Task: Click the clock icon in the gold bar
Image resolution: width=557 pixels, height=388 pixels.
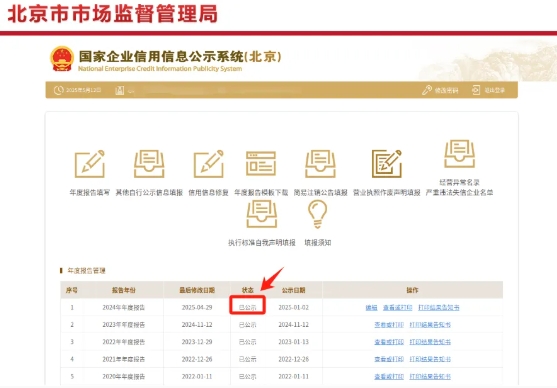Action: 59,90
